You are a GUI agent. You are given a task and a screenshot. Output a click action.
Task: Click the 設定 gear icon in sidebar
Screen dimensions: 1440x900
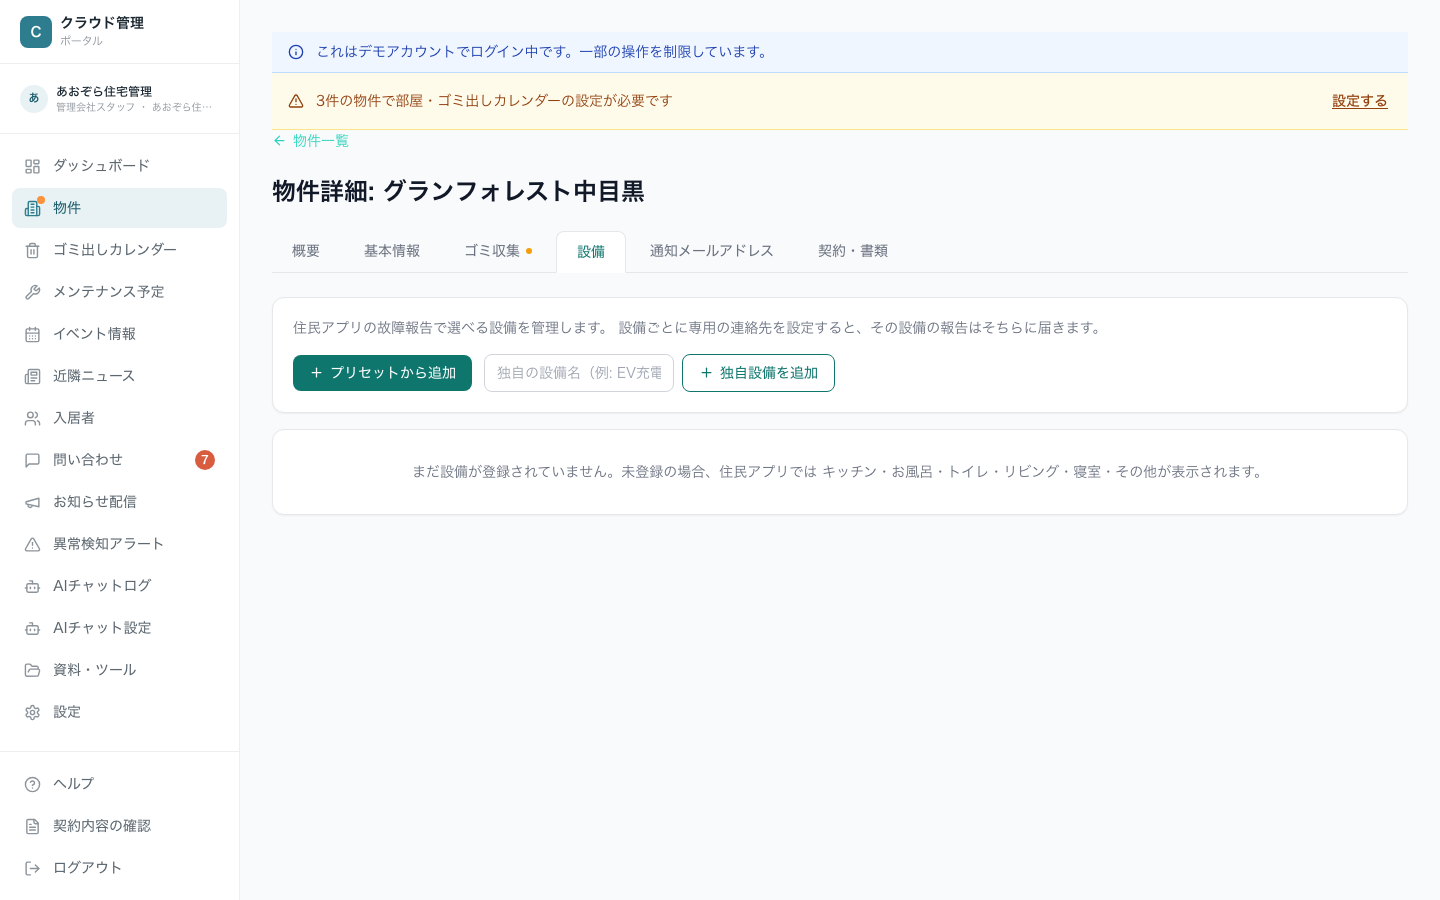(32, 712)
